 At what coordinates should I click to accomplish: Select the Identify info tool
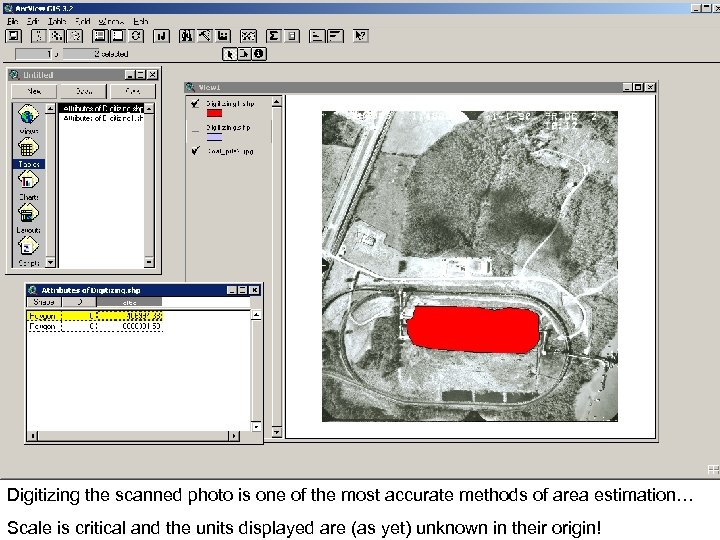click(259, 54)
